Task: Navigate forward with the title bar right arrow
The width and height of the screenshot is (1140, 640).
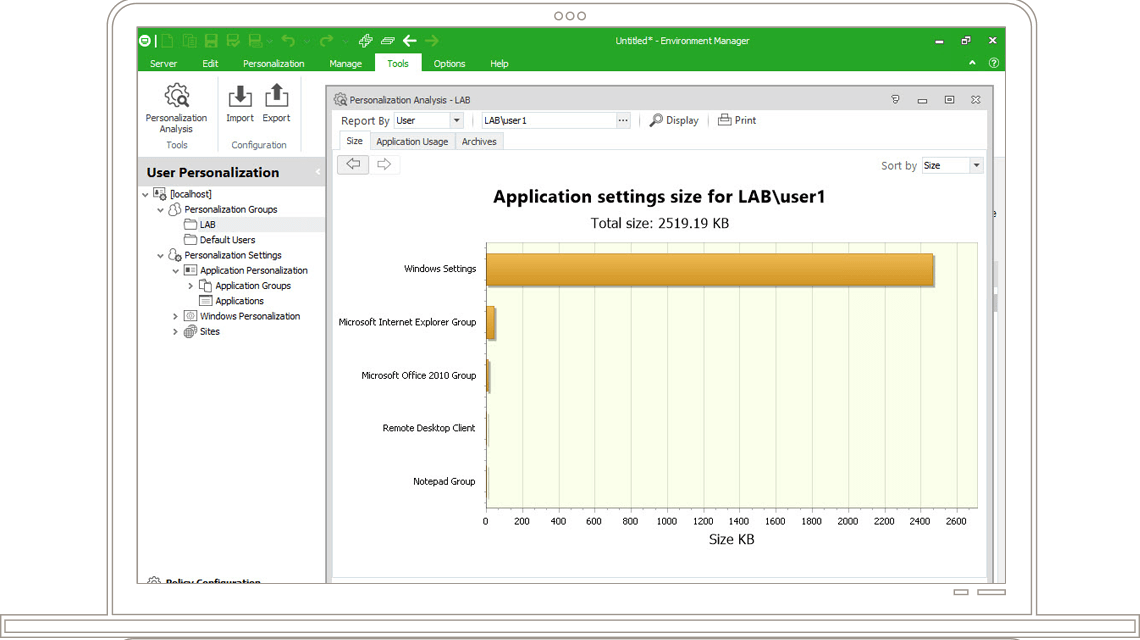Action: (432, 41)
